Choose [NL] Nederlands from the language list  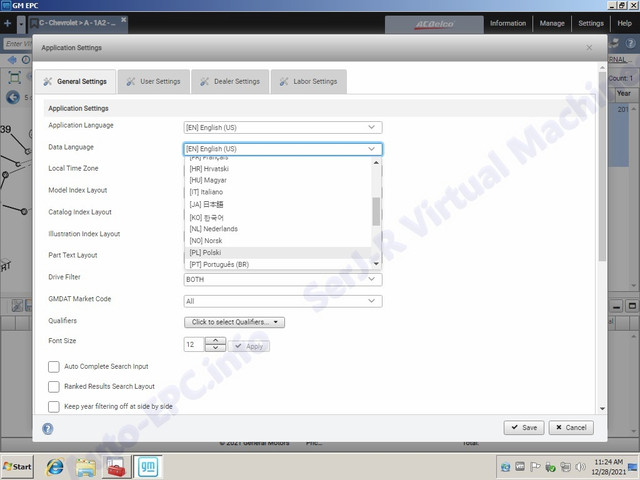click(x=278, y=229)
